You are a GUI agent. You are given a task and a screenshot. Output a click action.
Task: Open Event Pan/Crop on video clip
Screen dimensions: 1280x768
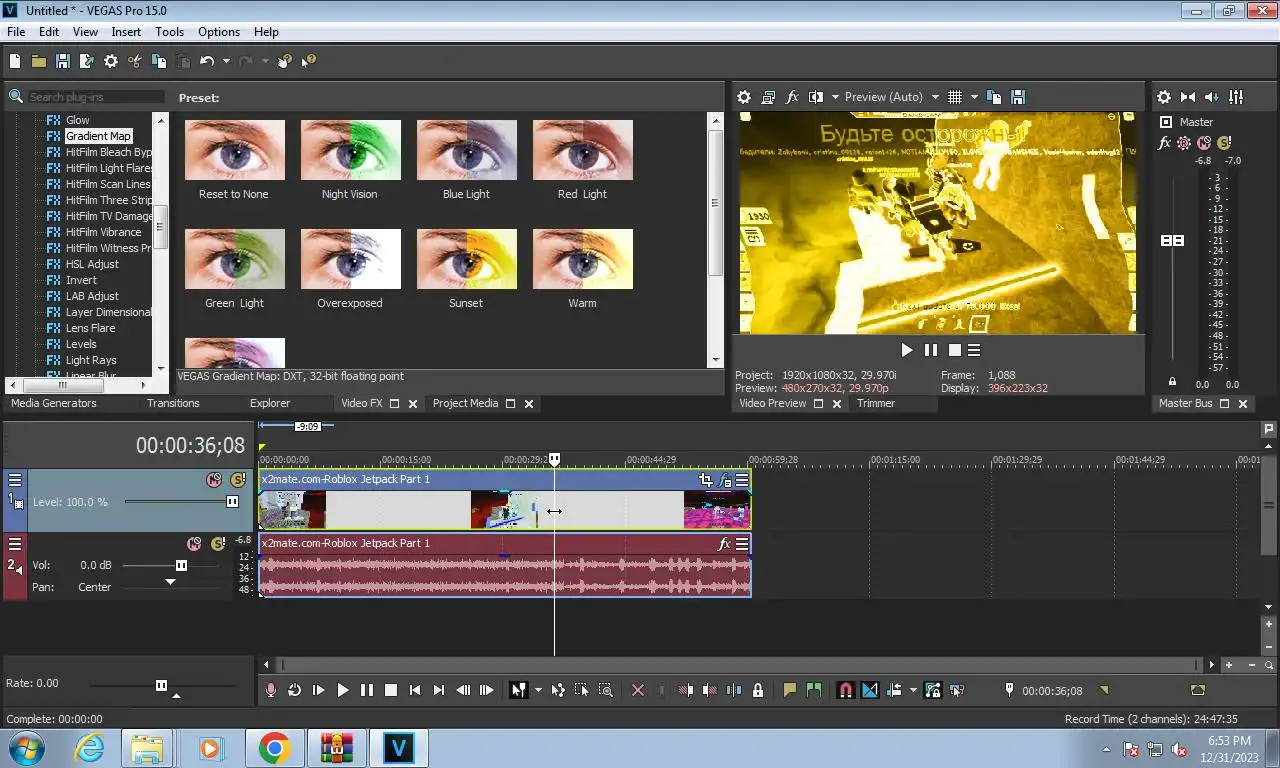[706, 480]
